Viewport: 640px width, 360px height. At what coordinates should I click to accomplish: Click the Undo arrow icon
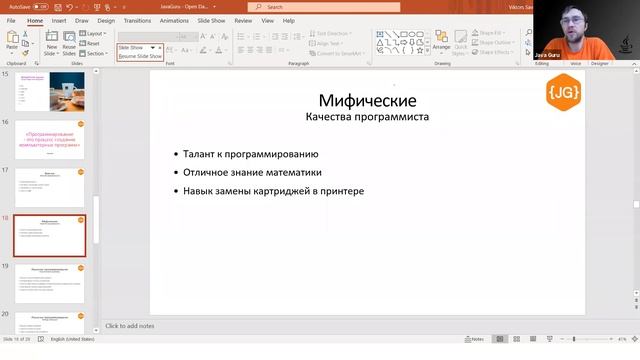click(x=69, y=7)
